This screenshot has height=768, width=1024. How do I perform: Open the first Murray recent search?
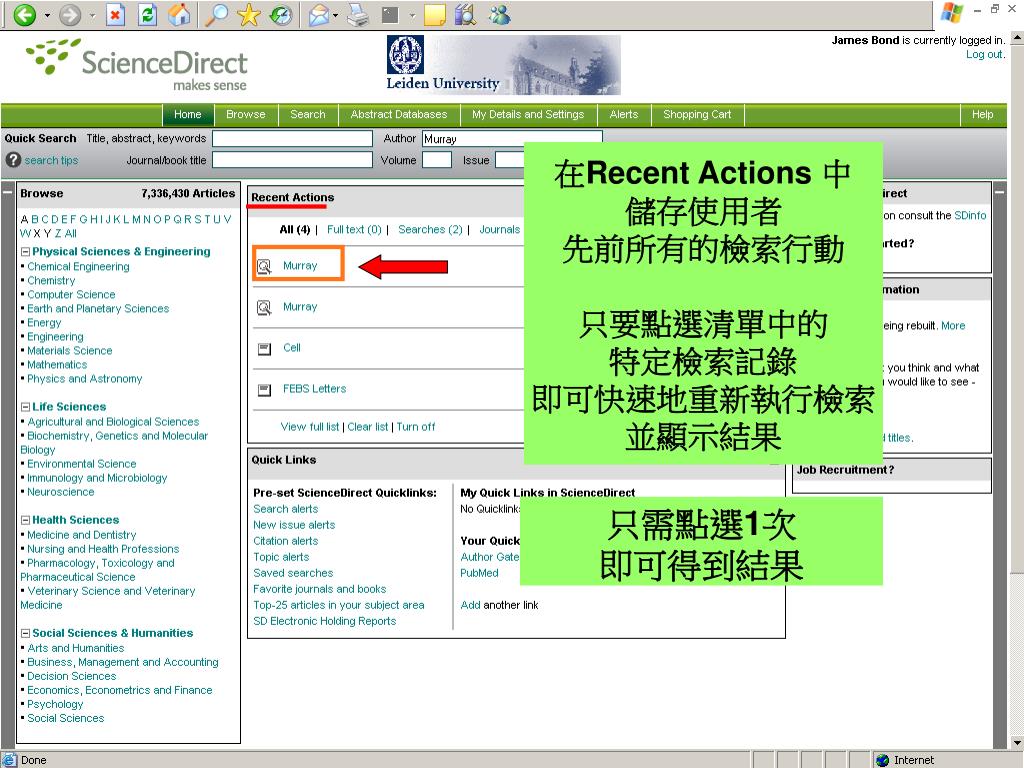pyautogui.click(x=300, y=266)
